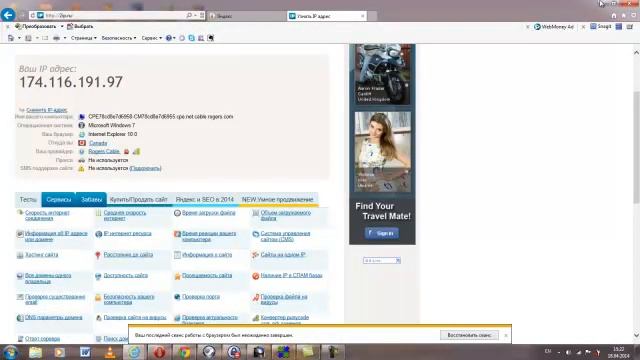The image size is (640, 360).
Task: Open 'Информация о сайте' link
Action: pyautogui.click(x=207, y=255)
